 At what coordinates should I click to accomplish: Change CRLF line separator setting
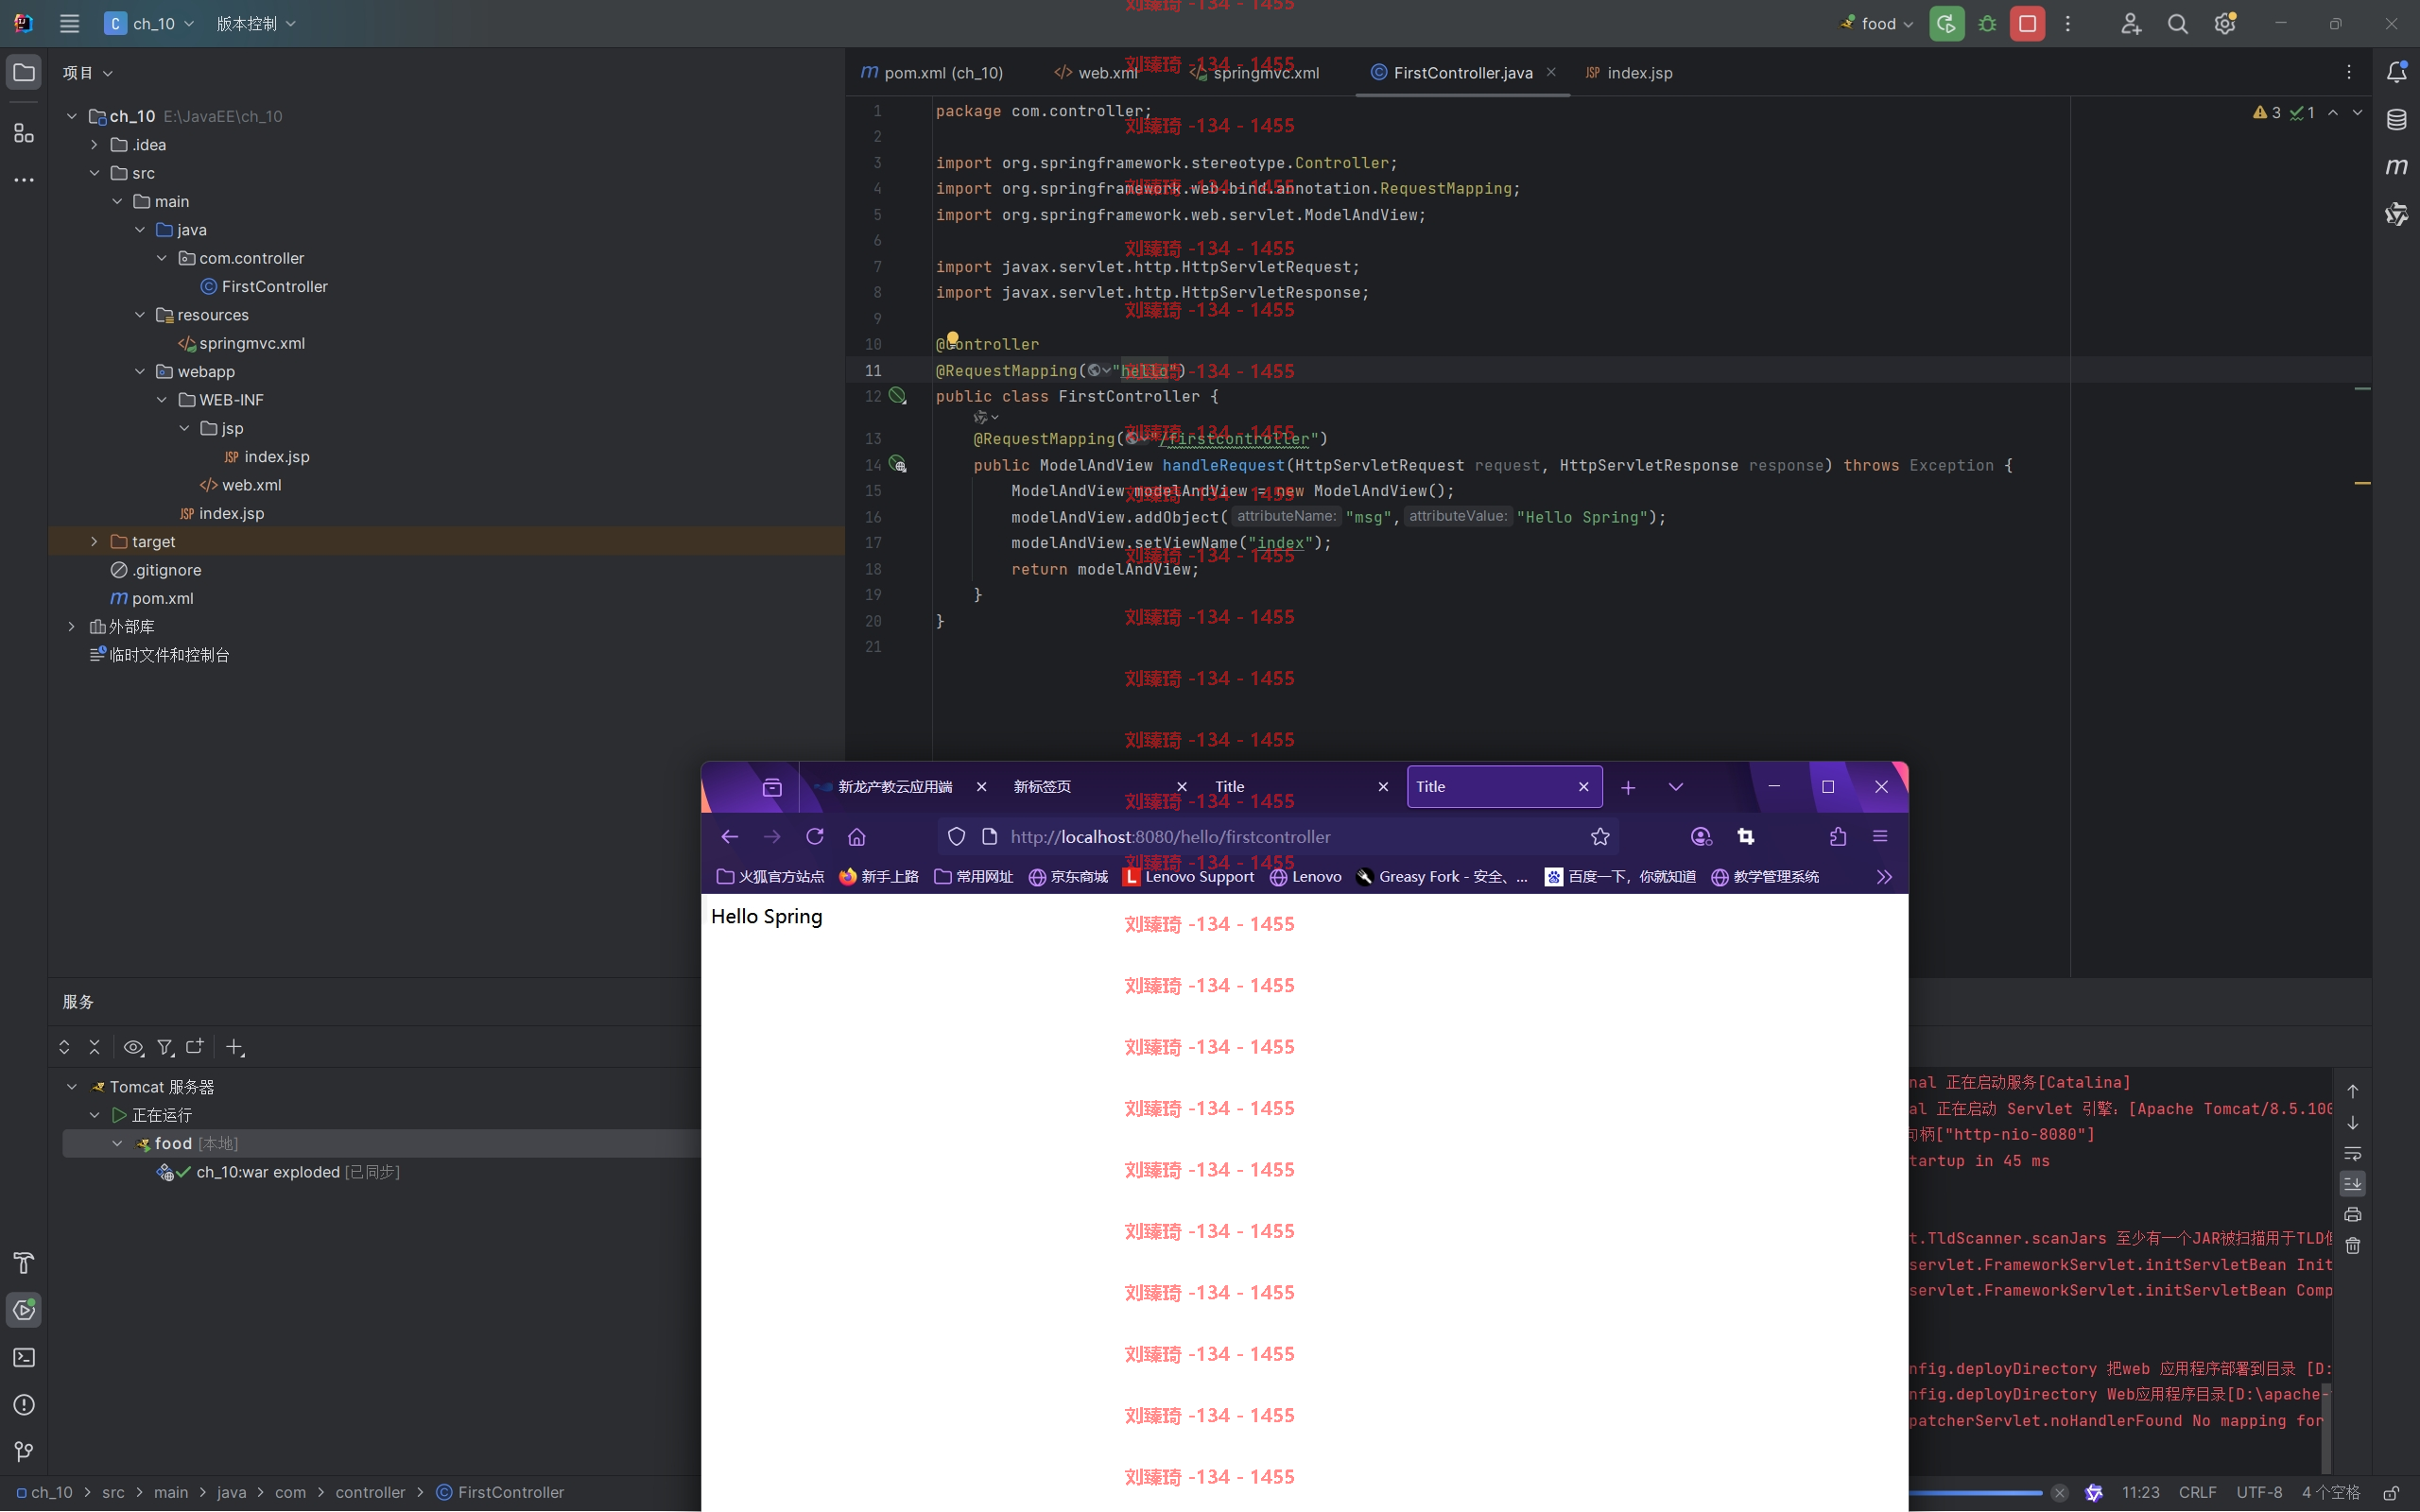click(x=2197, y=1492)
